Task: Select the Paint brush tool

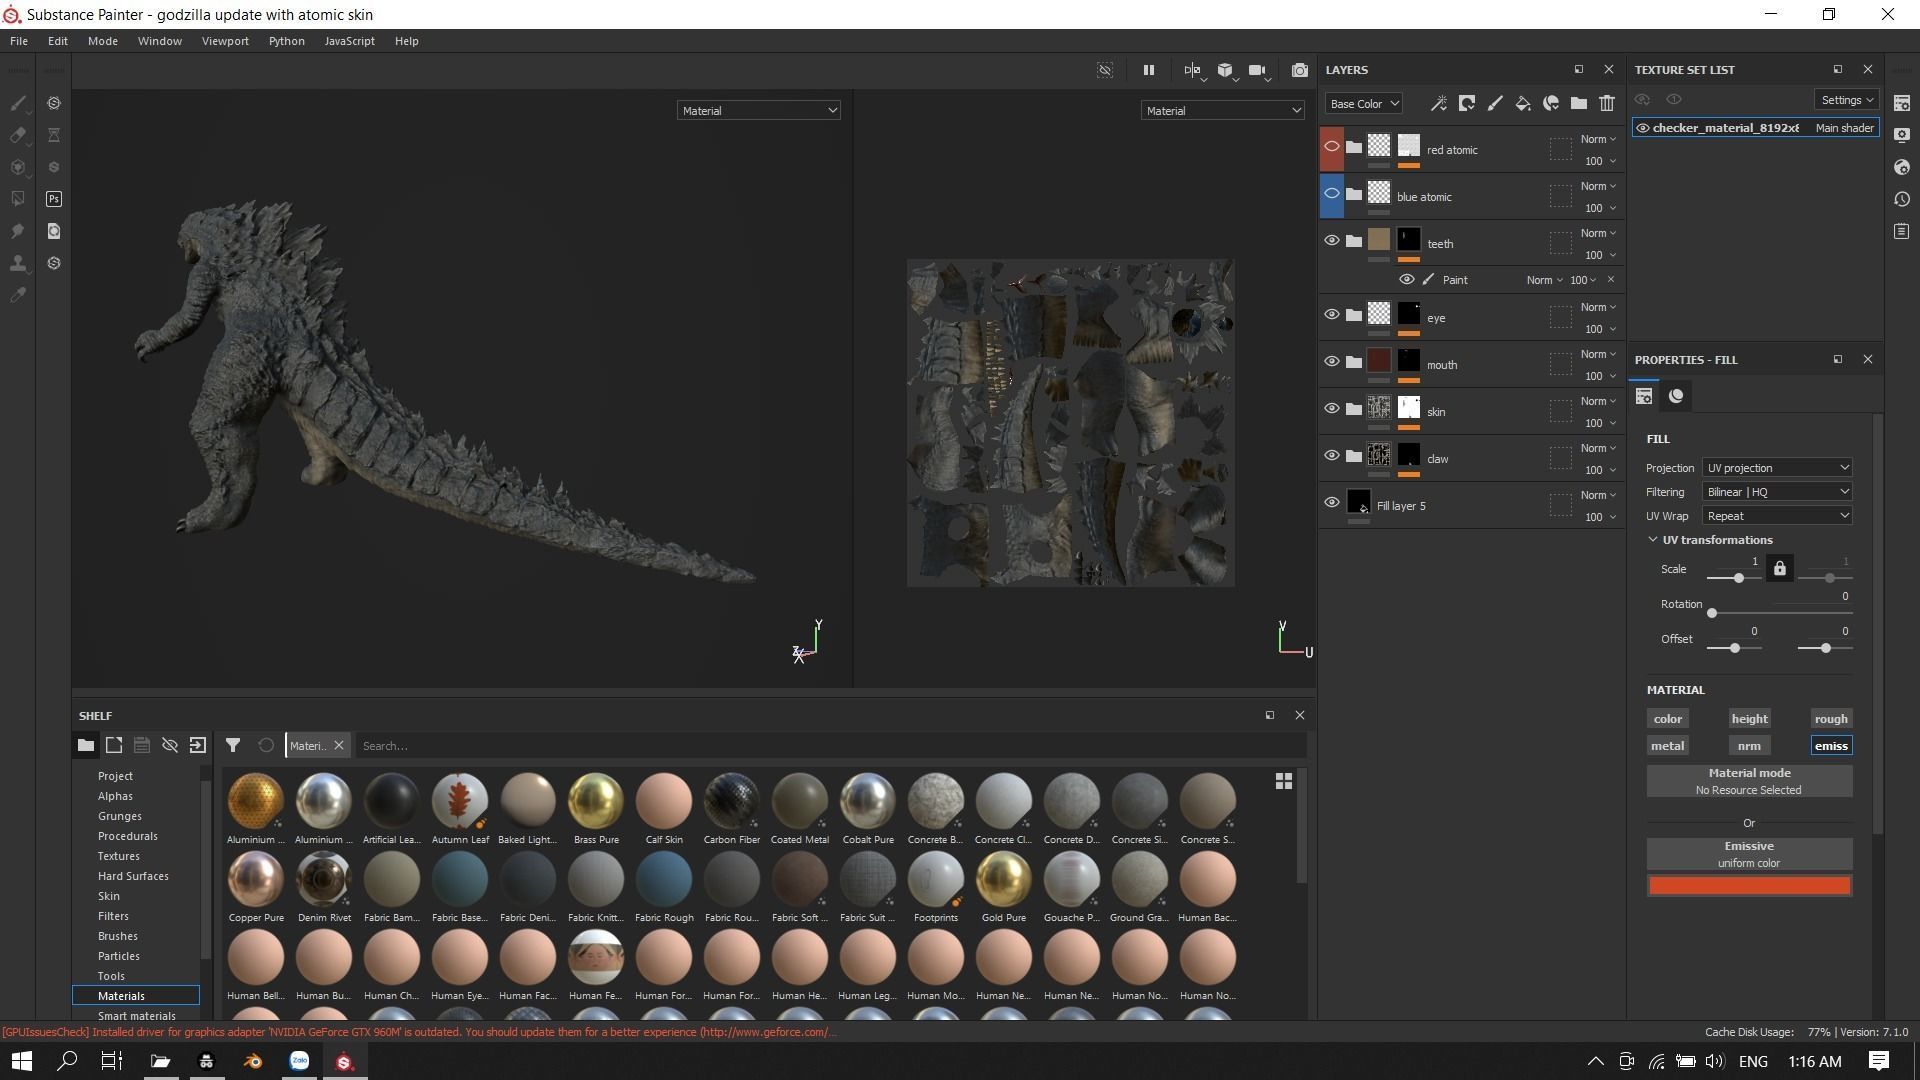Action: click(18, 103)
